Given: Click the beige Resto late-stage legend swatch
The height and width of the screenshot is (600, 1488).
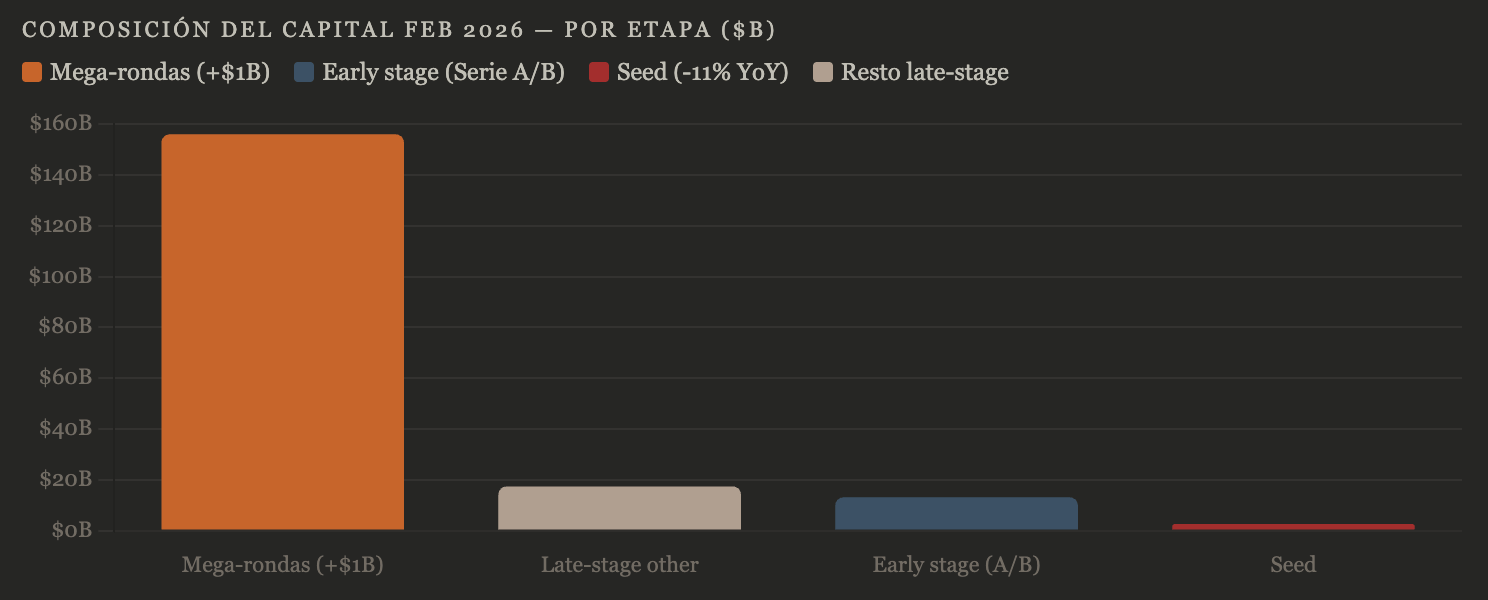Looking at the screenshot, I should coord(823,72).
